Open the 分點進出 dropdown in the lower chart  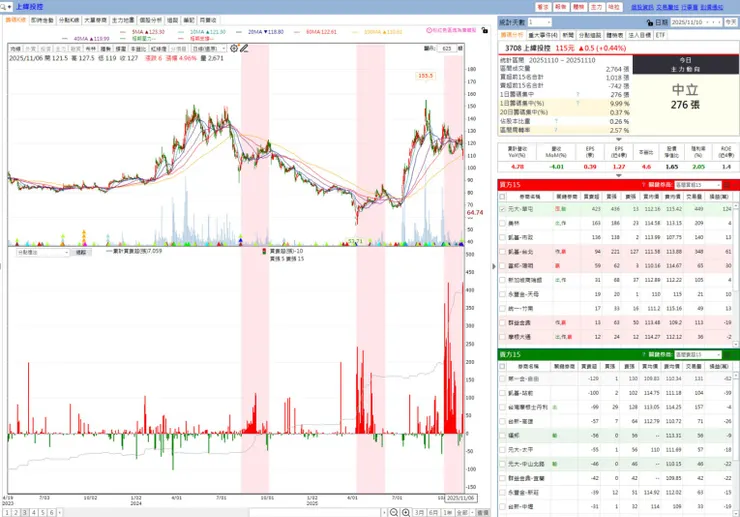click(x=43, y=253)
